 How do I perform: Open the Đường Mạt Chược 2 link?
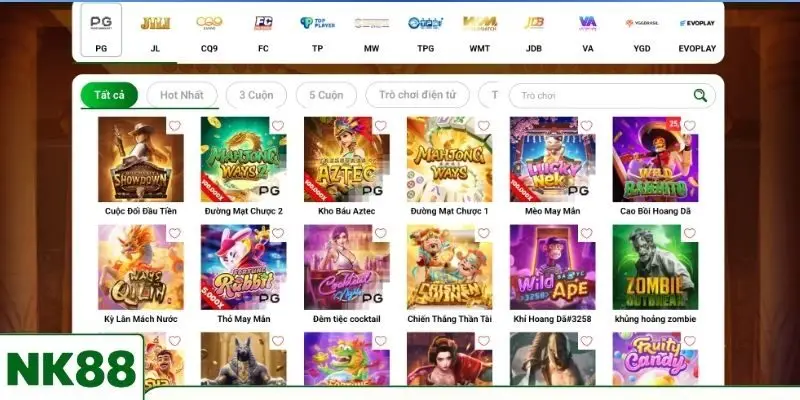pos(243,211)
